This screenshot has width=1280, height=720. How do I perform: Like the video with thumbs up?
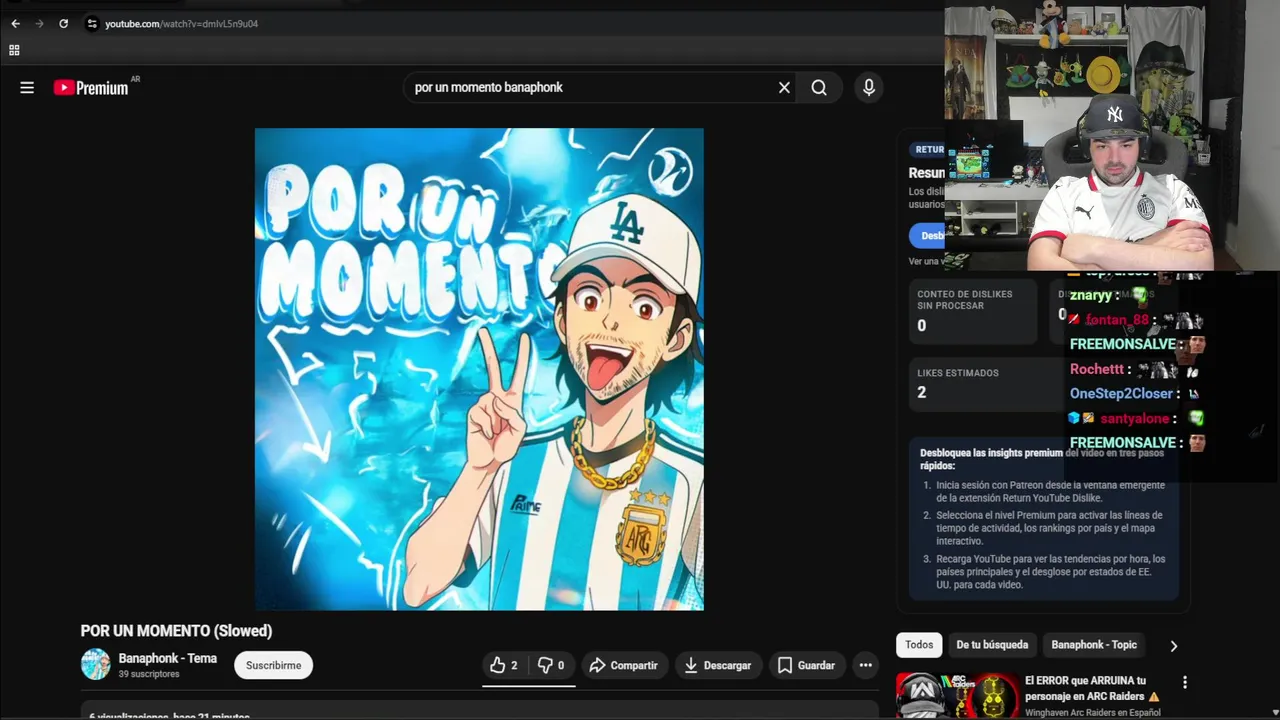point(504,665)
